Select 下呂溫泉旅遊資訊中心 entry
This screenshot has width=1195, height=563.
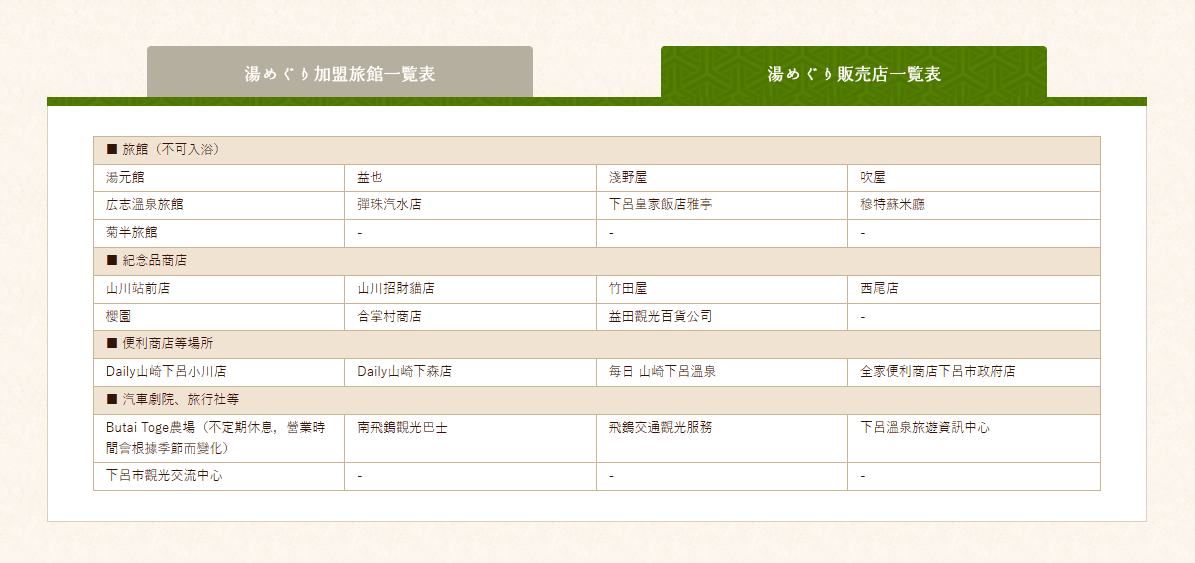974,438
